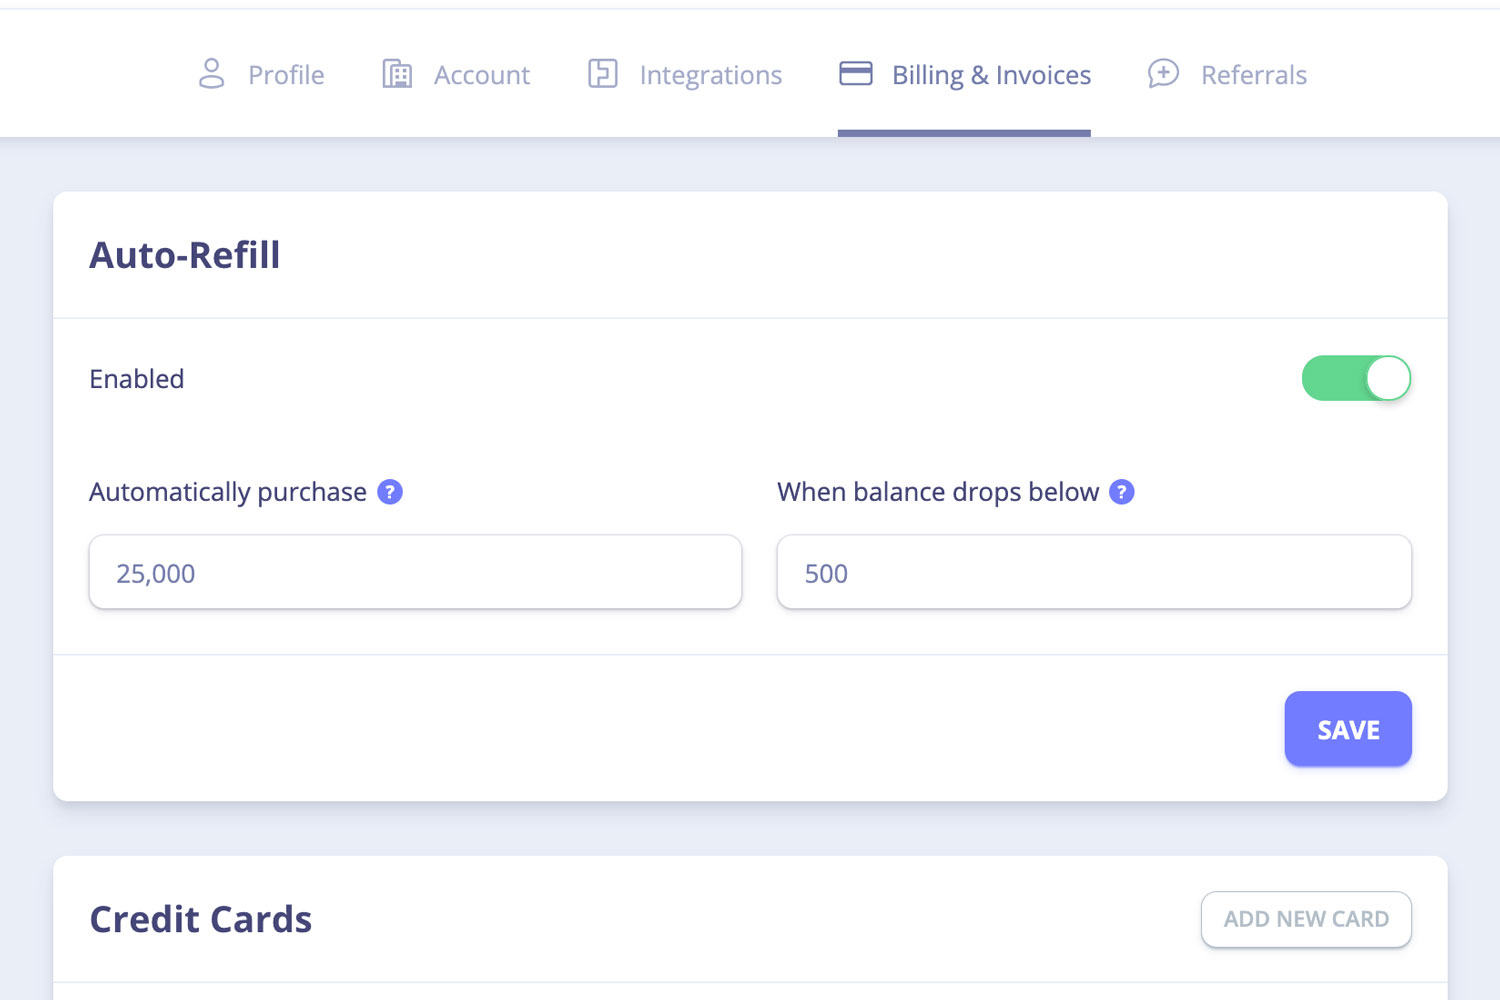Click the Credit Cards section heading
This screenshot has width=1500, height=1000.
201,919
